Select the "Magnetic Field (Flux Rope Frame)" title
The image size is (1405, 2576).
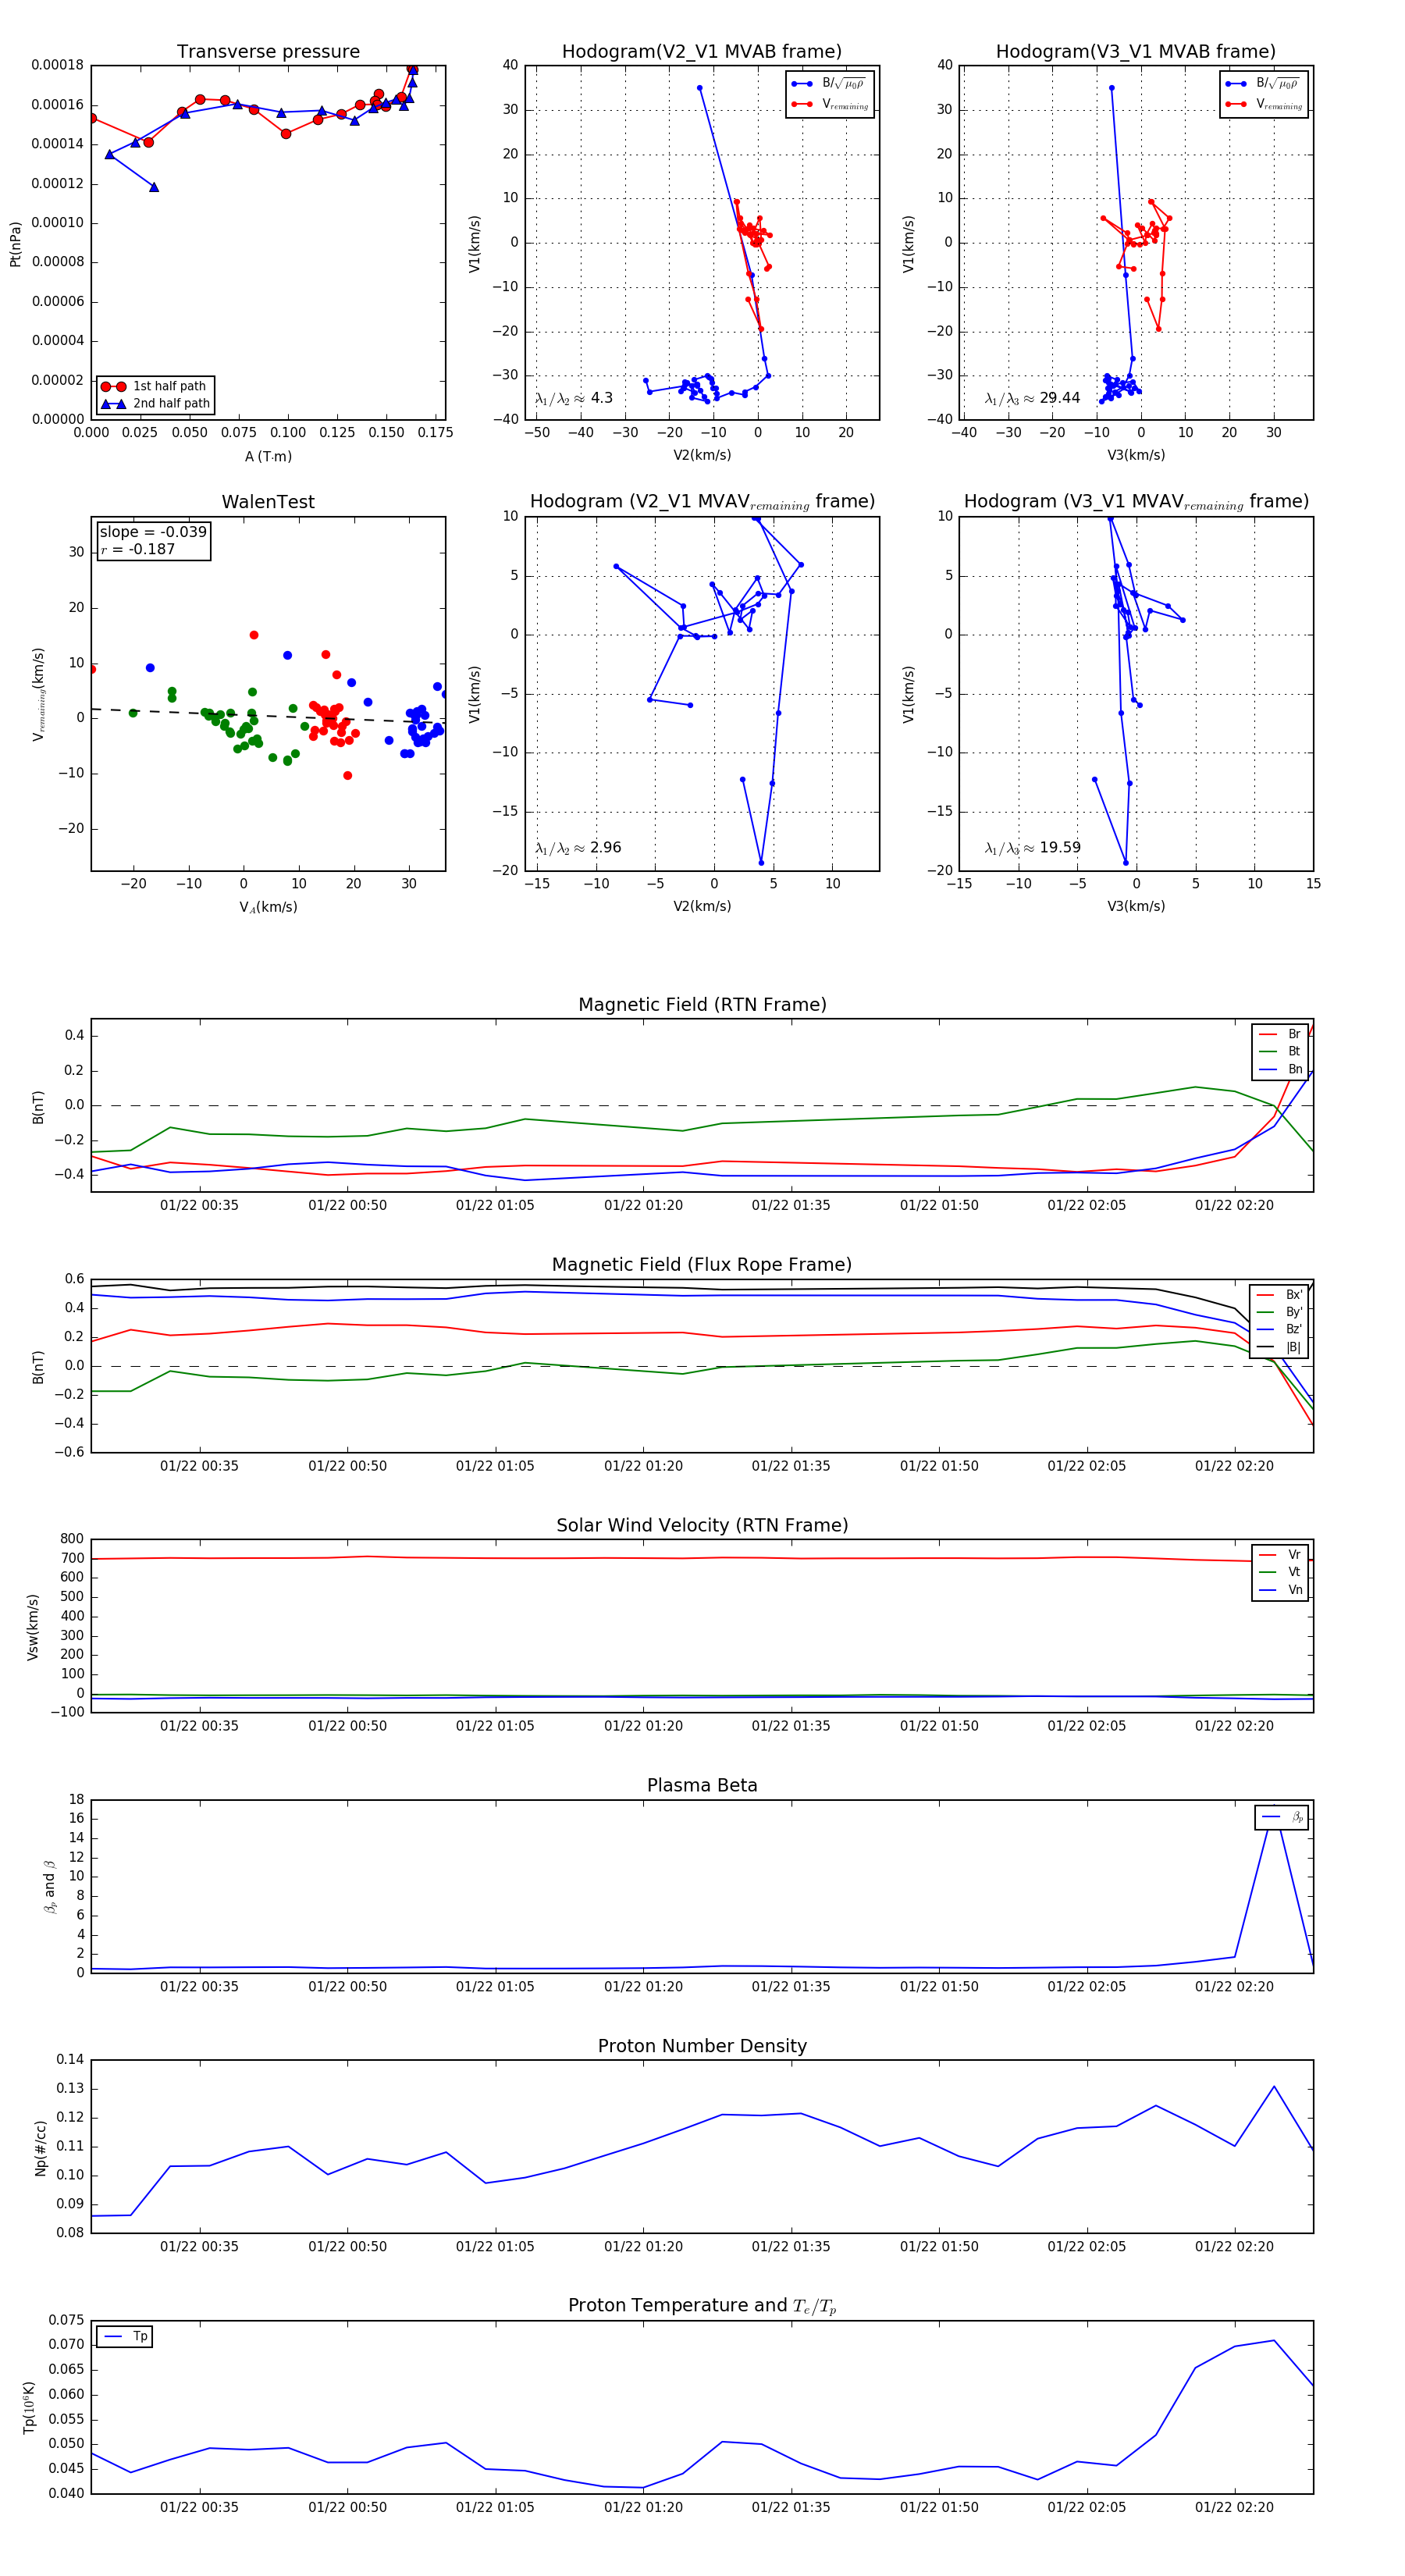pyautogui.click(x=702, y=1265)
